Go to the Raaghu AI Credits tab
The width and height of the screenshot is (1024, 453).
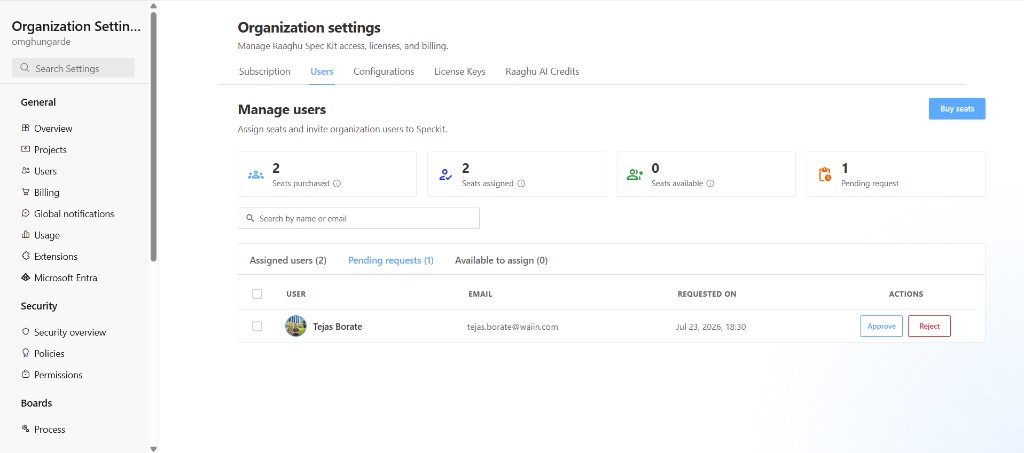pos(542,72)
